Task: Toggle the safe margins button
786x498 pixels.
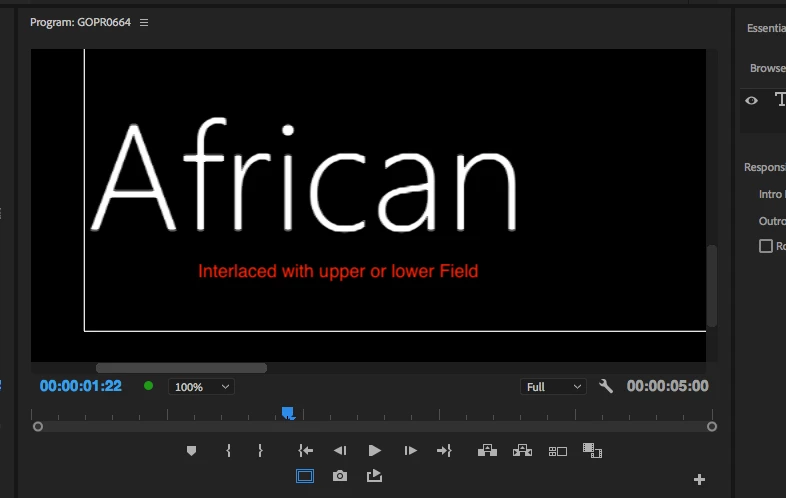Action: click(305, 476)
